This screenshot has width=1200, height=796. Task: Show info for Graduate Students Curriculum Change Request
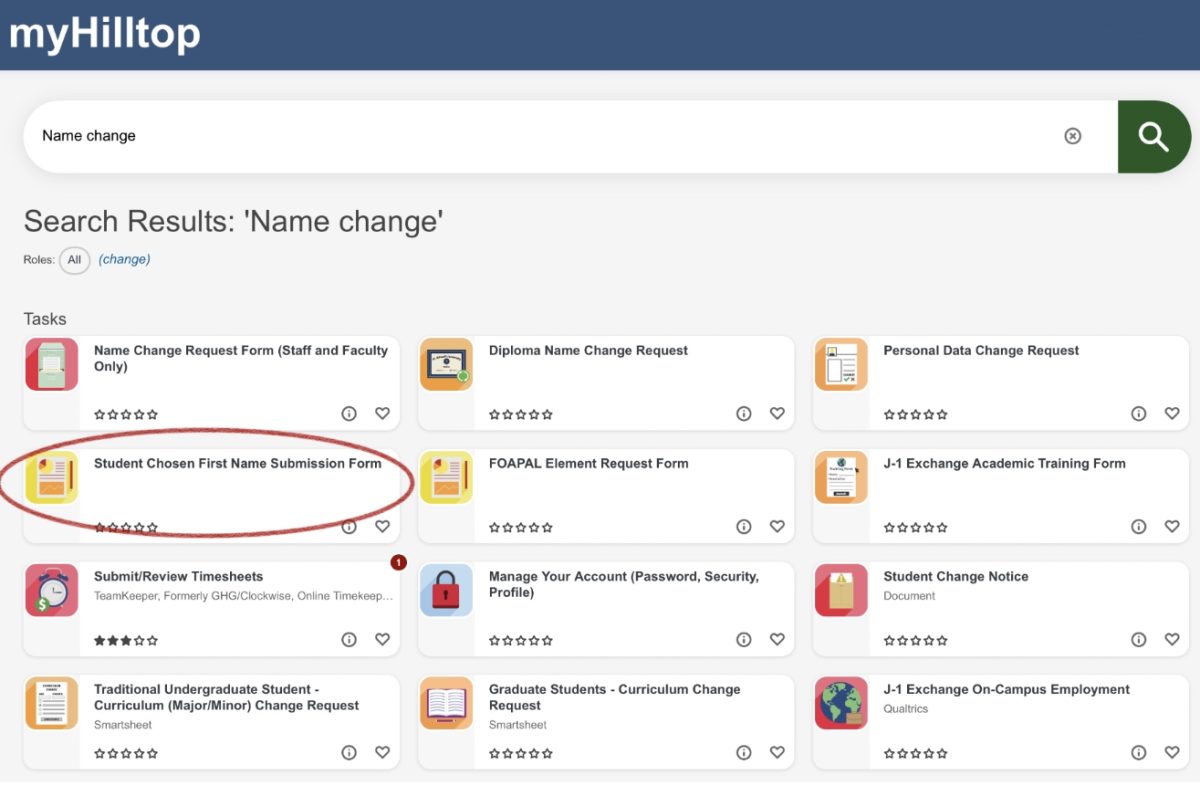coord(743,752)
